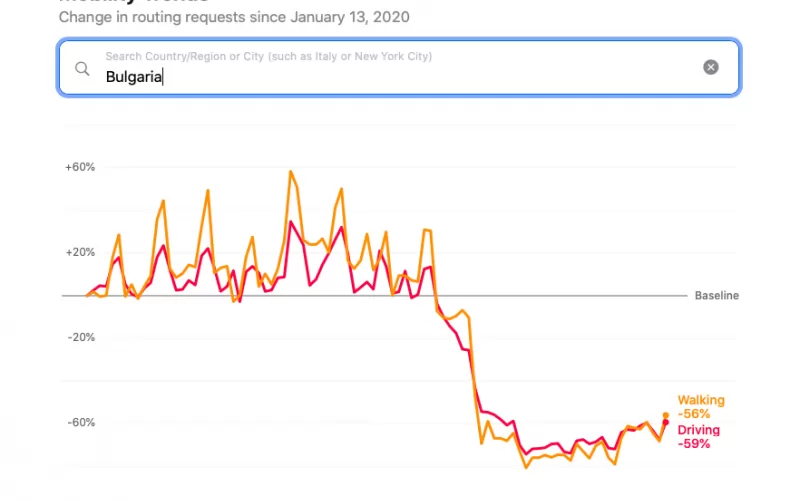The width and height of the screenshot is (800, 500).
Task: Click the -60% axis label
Action: pos(81,422)
